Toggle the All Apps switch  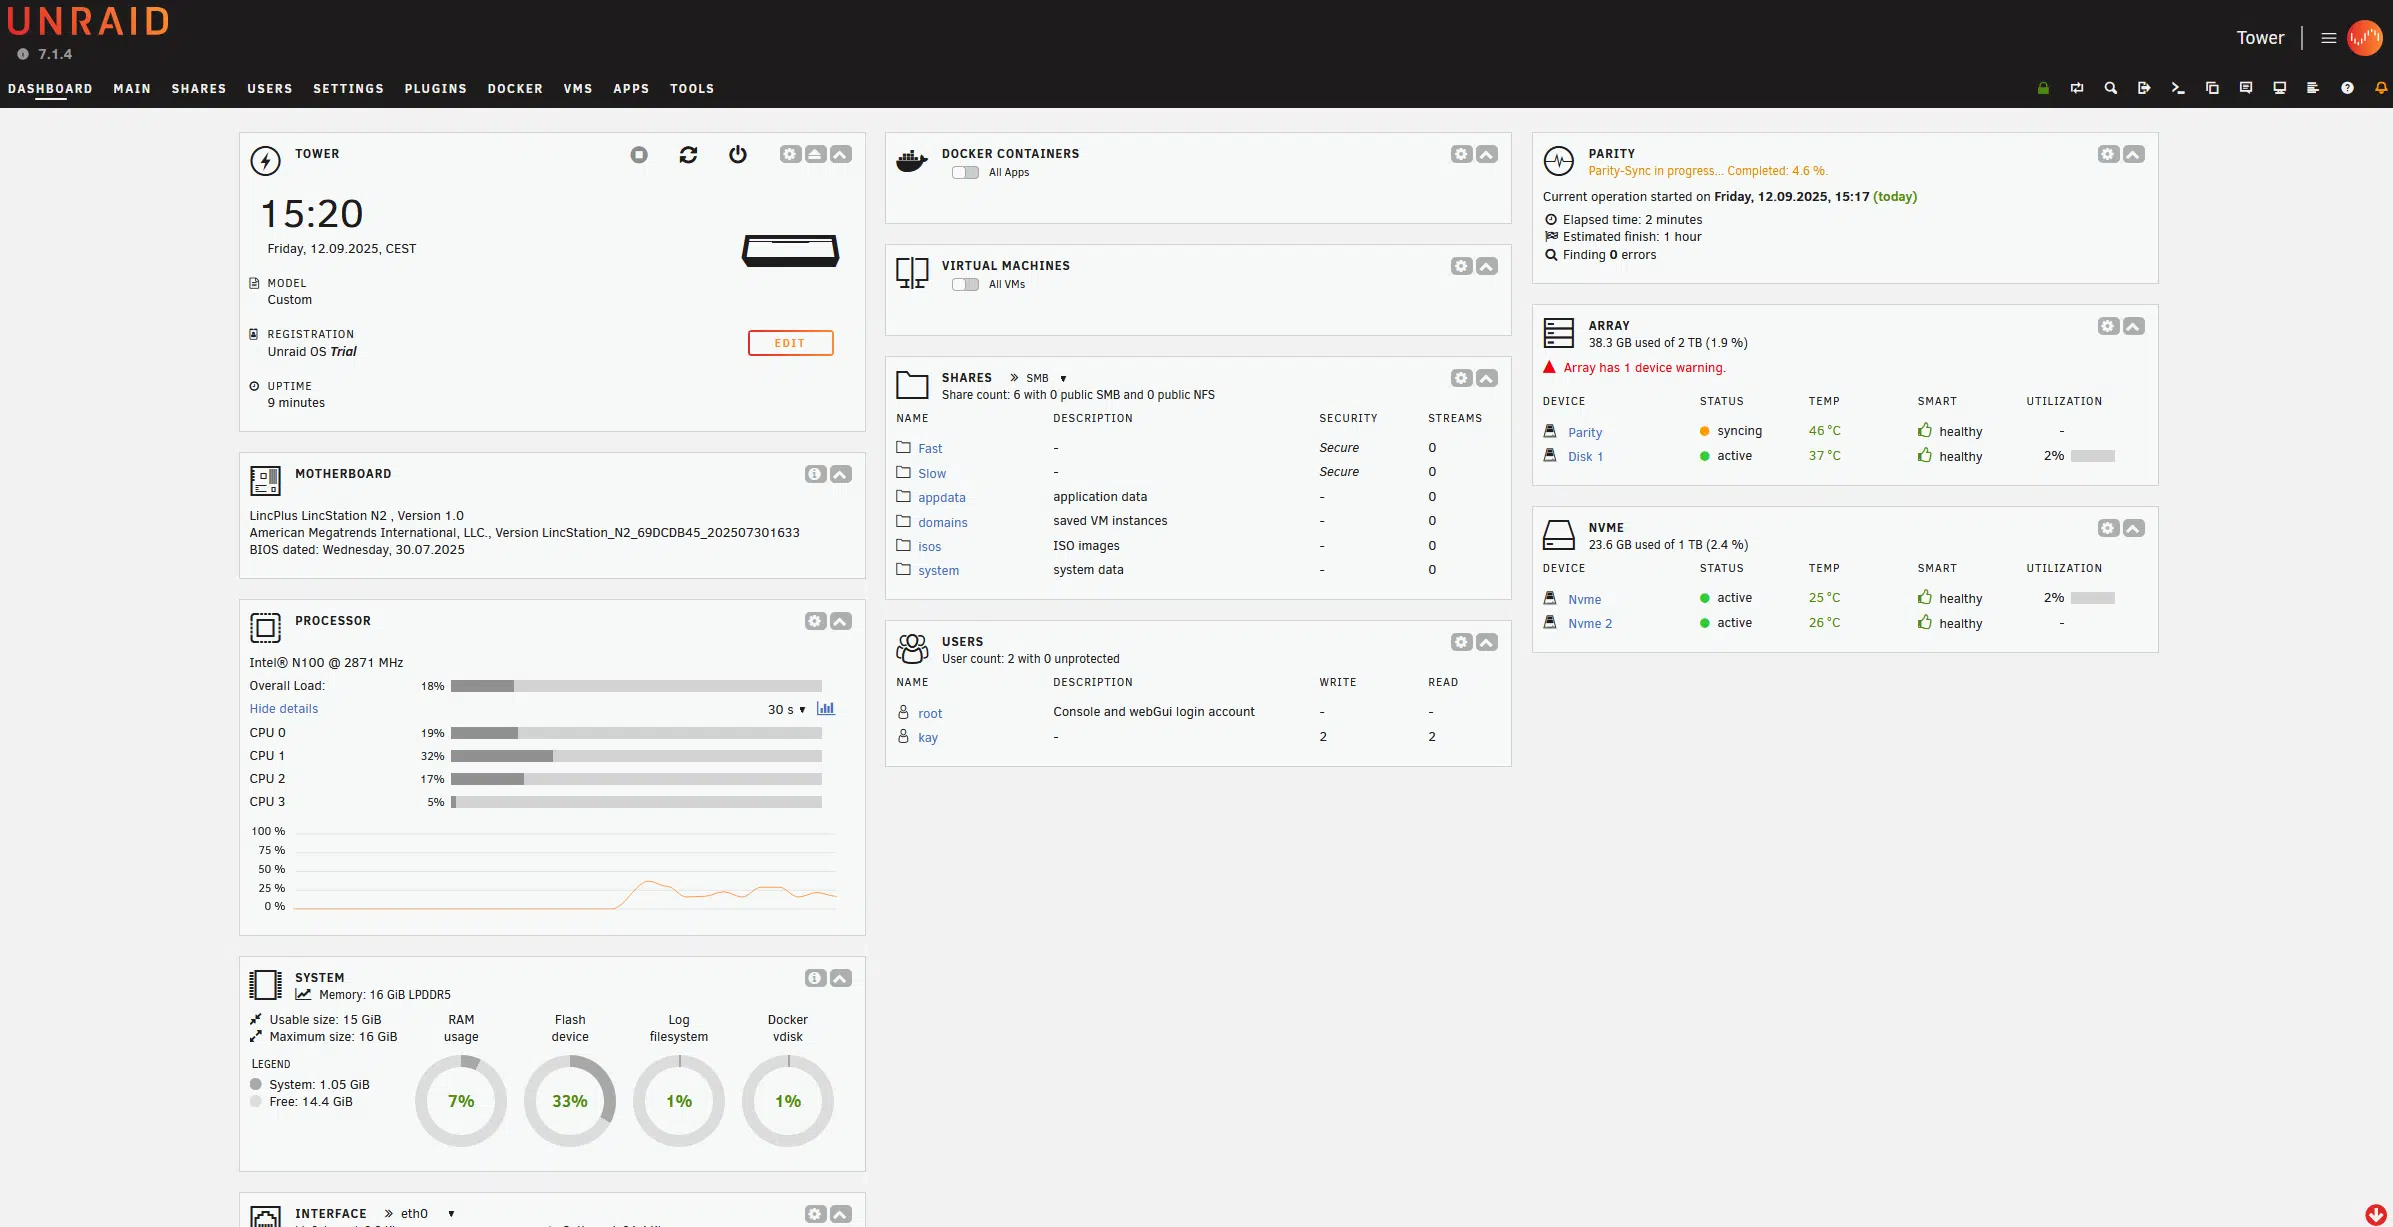(x=965, y=172)
